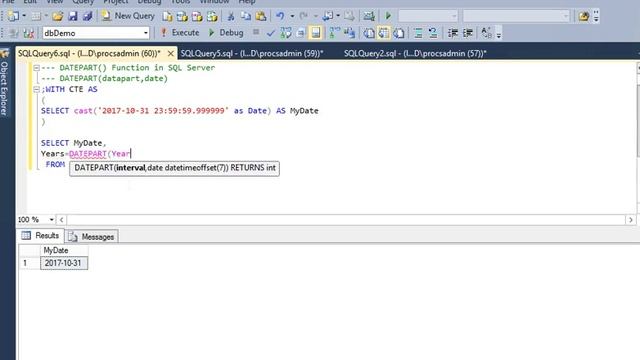Parse the query with the checkmark icon
The height and width of the screenshot is (360, 640).
tap(271, 33)
